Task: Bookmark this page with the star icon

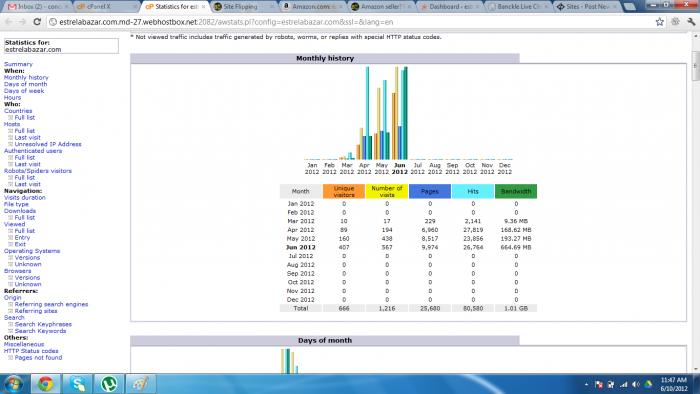Action: (x=659, y=22)
